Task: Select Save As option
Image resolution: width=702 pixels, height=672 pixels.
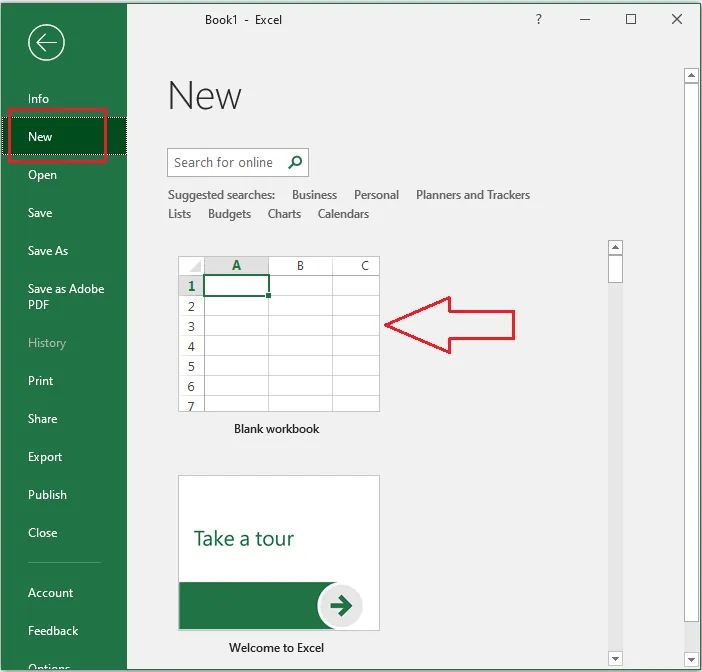Action: coord(48,251)
